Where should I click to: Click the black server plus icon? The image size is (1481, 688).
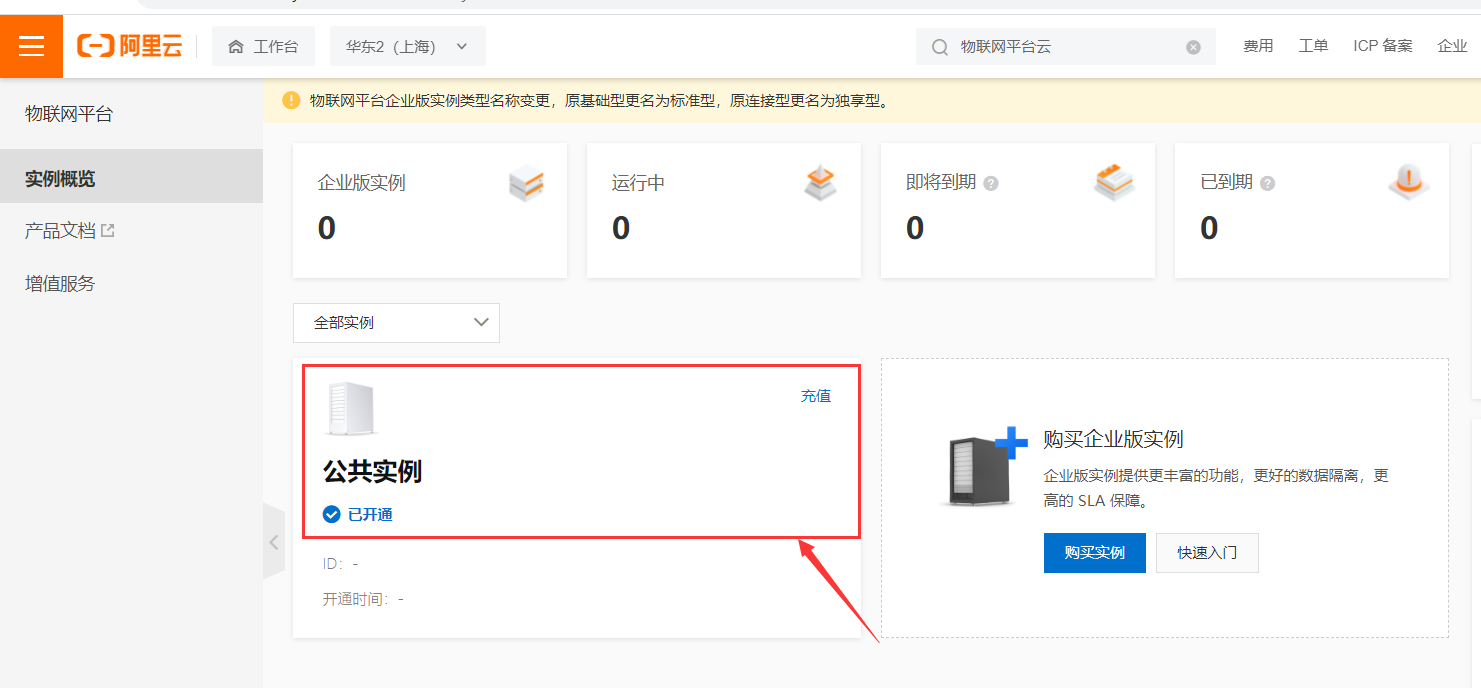click(x=986, y=468)
